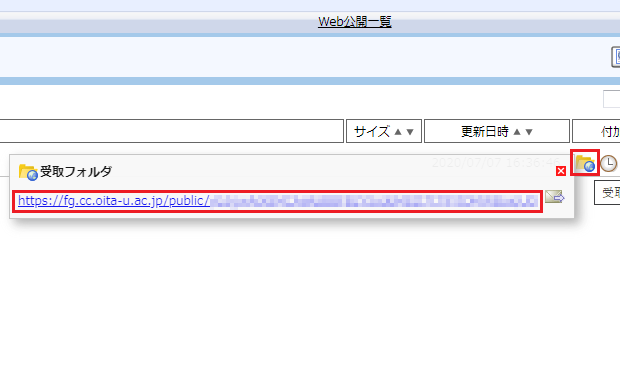Click the clock history icon
The width and height of the screenshot is (620, 380).
coord(609,163)
